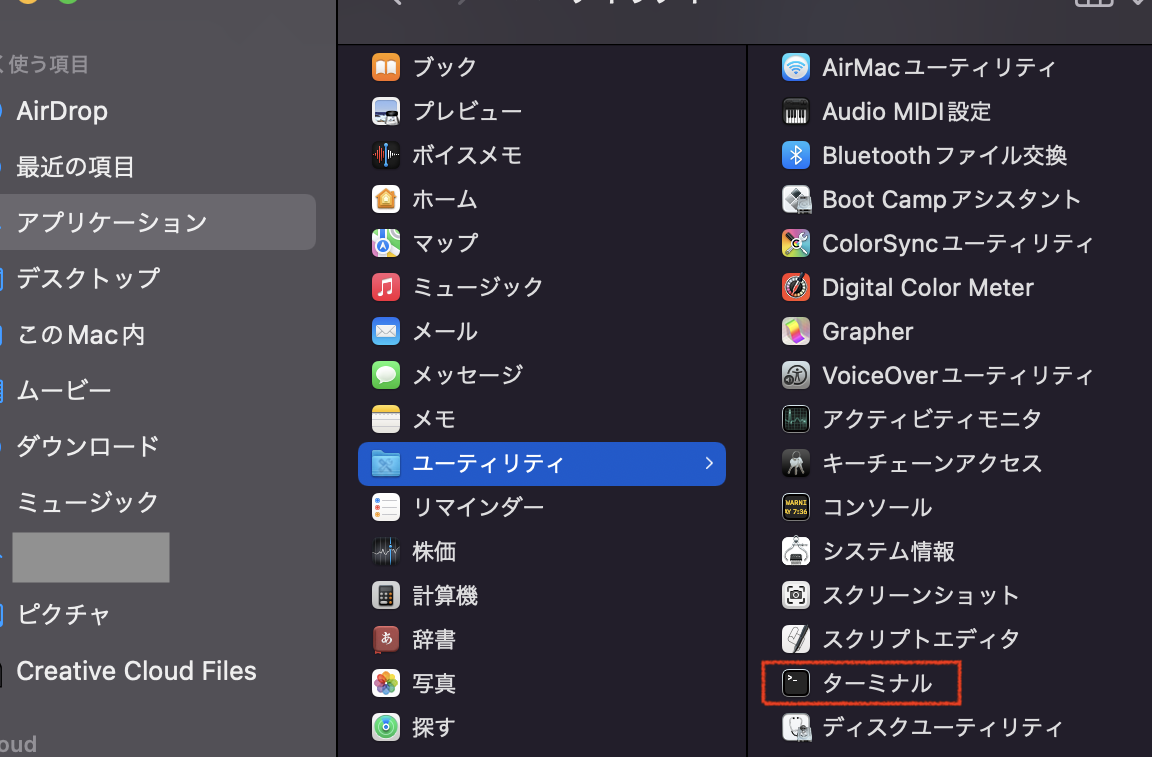Select the スクリプトエディタ text label
Viewport: 1152px width, 757px height.
click(921, 639)
